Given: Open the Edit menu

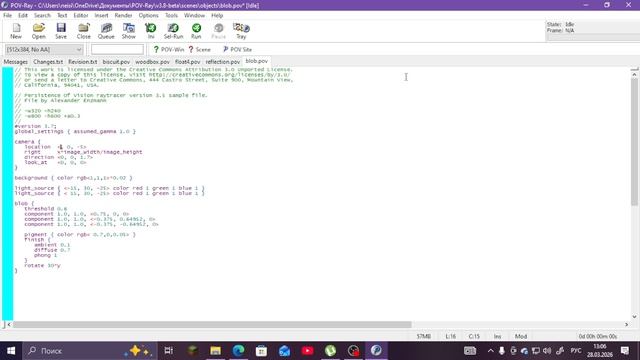Looking at the screenshot, I should [x=23, y=16].
